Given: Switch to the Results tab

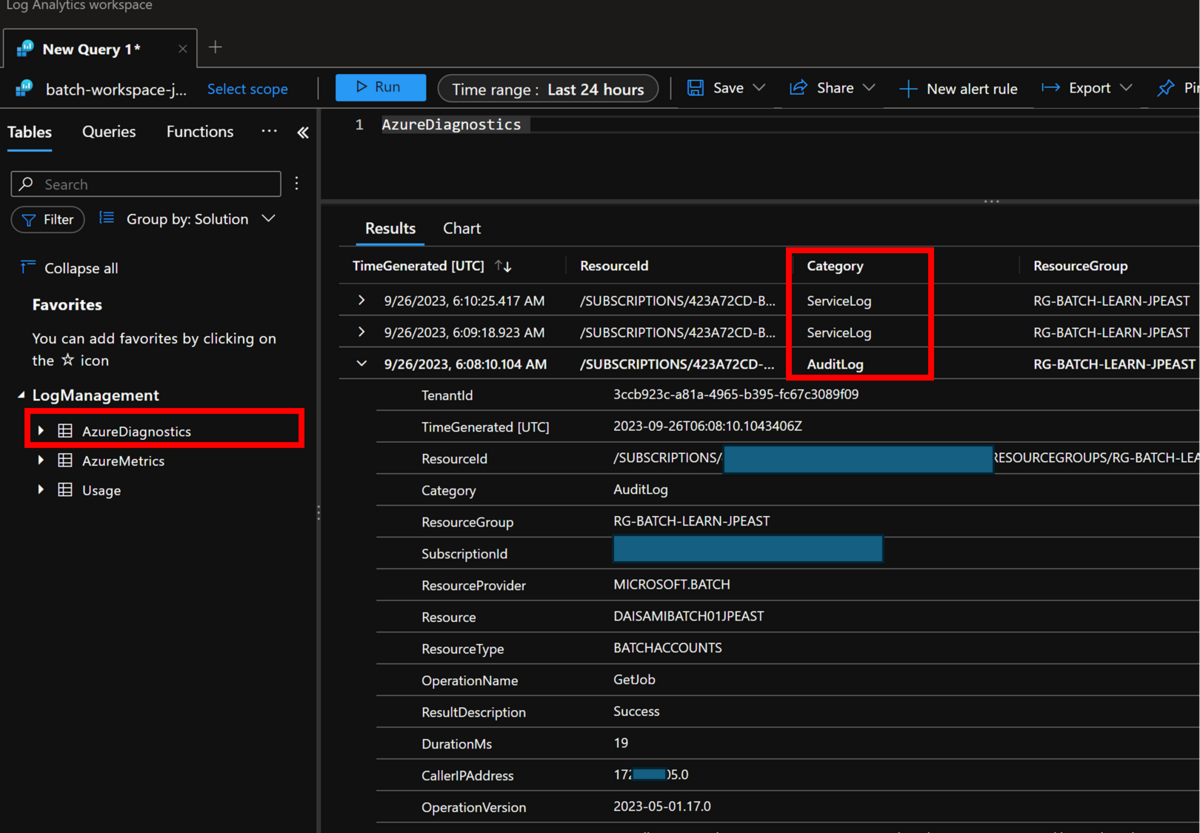Looking at the screenshot, I should pyautogui.click(x=390, y=228).
